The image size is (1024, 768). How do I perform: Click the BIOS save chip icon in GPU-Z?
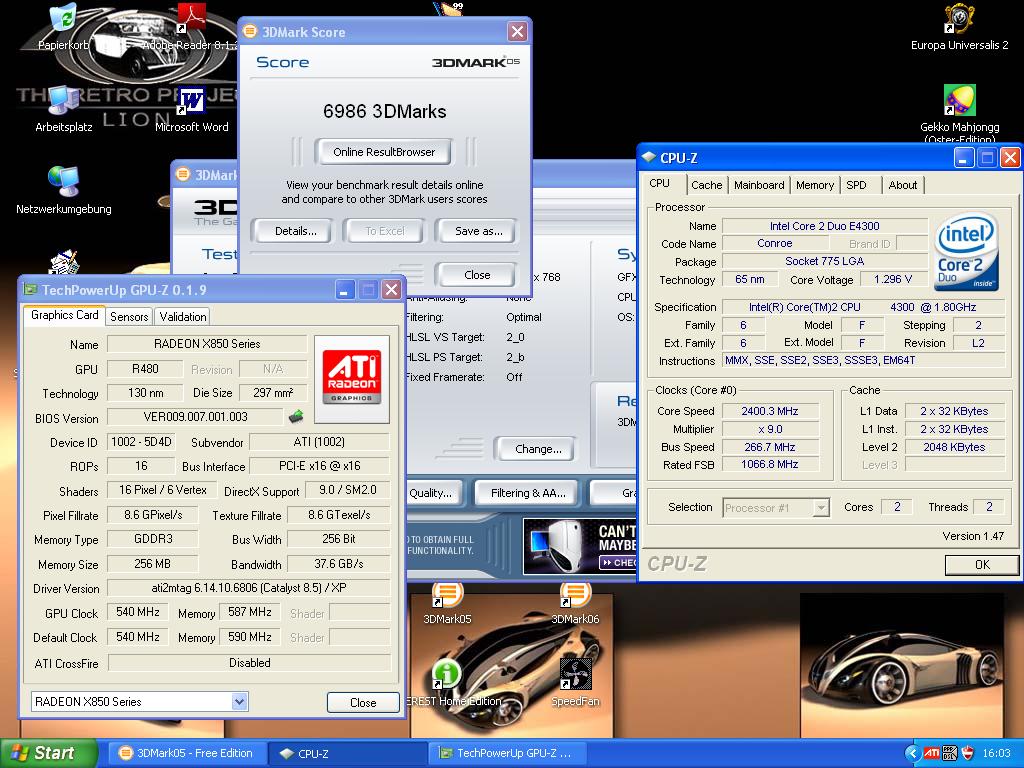pos(296,416)
